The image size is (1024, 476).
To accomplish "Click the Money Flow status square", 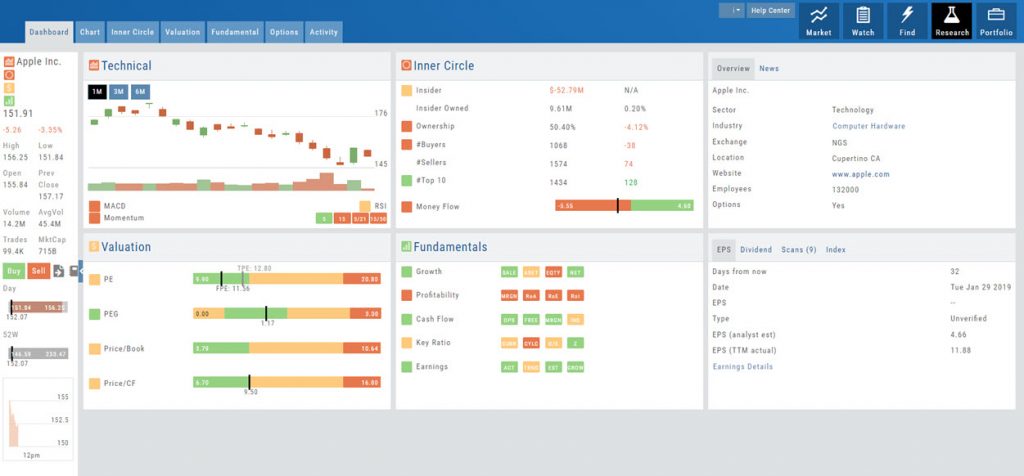I will [x=406, y=206].
